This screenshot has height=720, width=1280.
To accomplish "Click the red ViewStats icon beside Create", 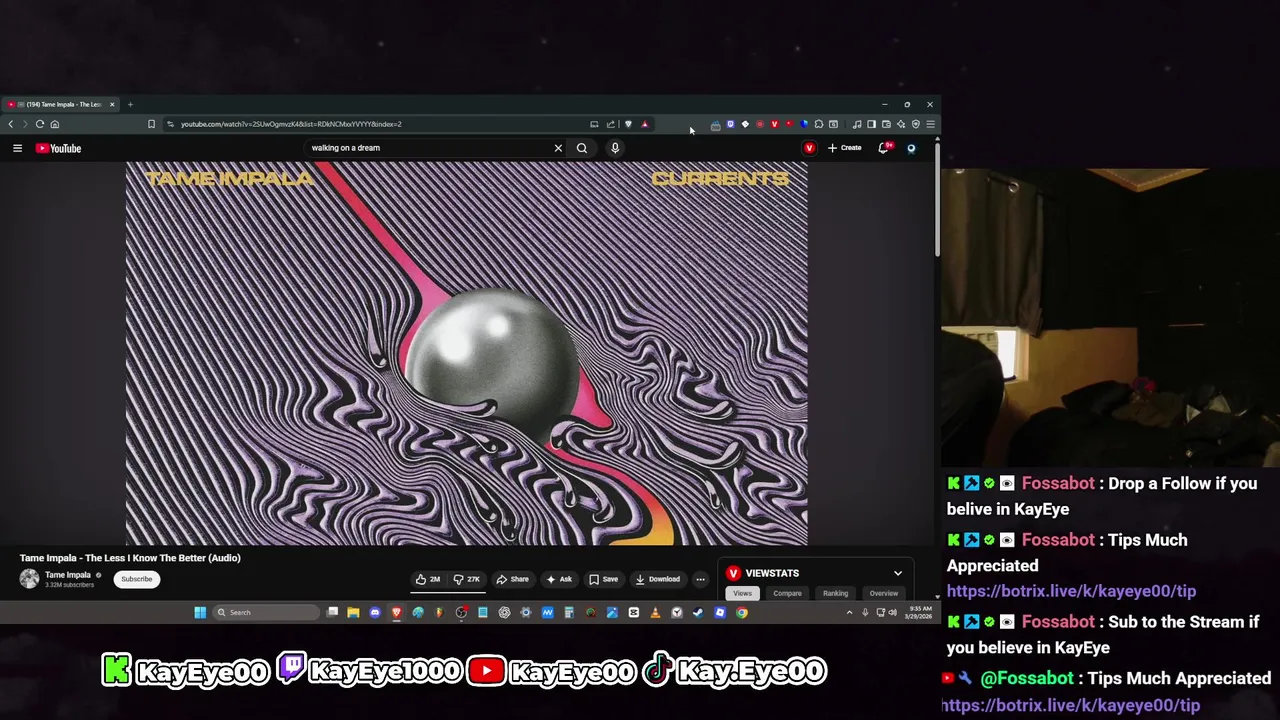I will click(809, 148).
